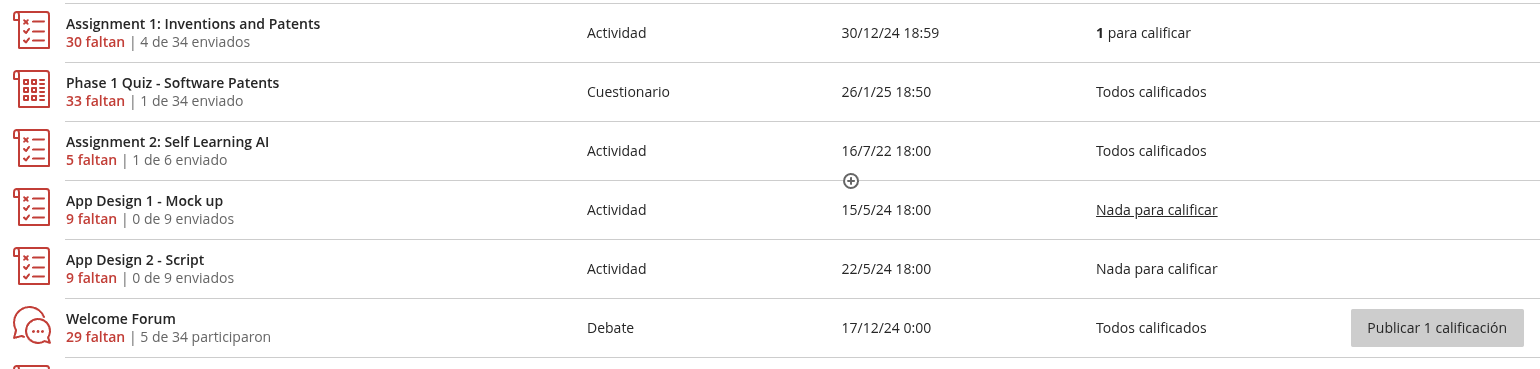Click the Assignment 1 checklist icon
Screen dimensions: 1540x369
coord(32,30)
